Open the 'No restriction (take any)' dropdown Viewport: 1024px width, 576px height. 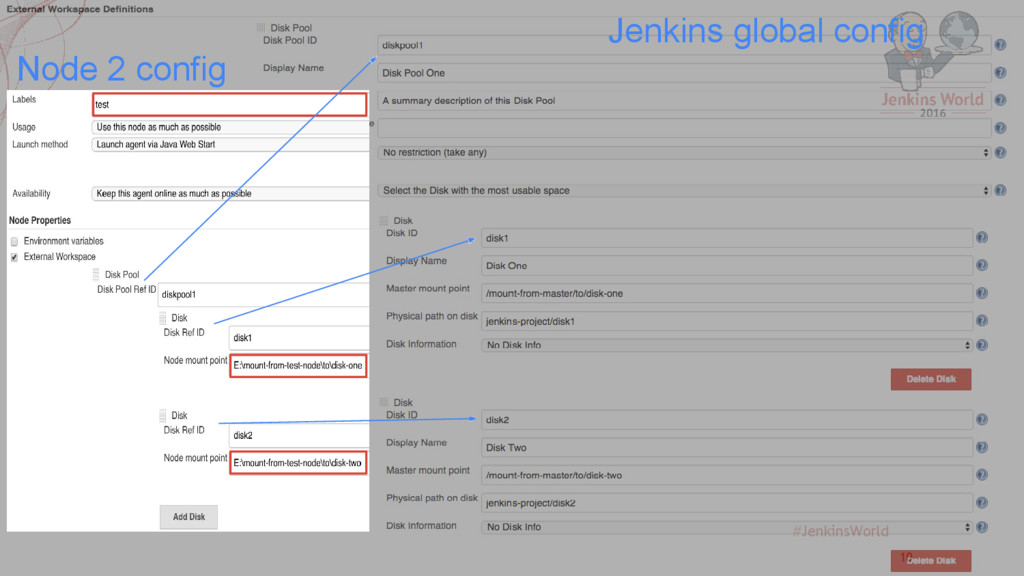(684, 153)
